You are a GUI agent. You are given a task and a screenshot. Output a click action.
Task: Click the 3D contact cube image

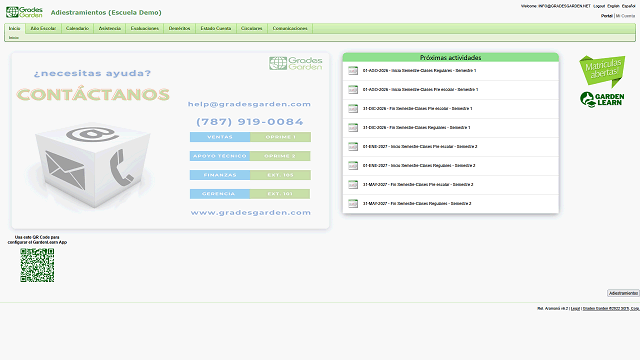tap(92, 165)
